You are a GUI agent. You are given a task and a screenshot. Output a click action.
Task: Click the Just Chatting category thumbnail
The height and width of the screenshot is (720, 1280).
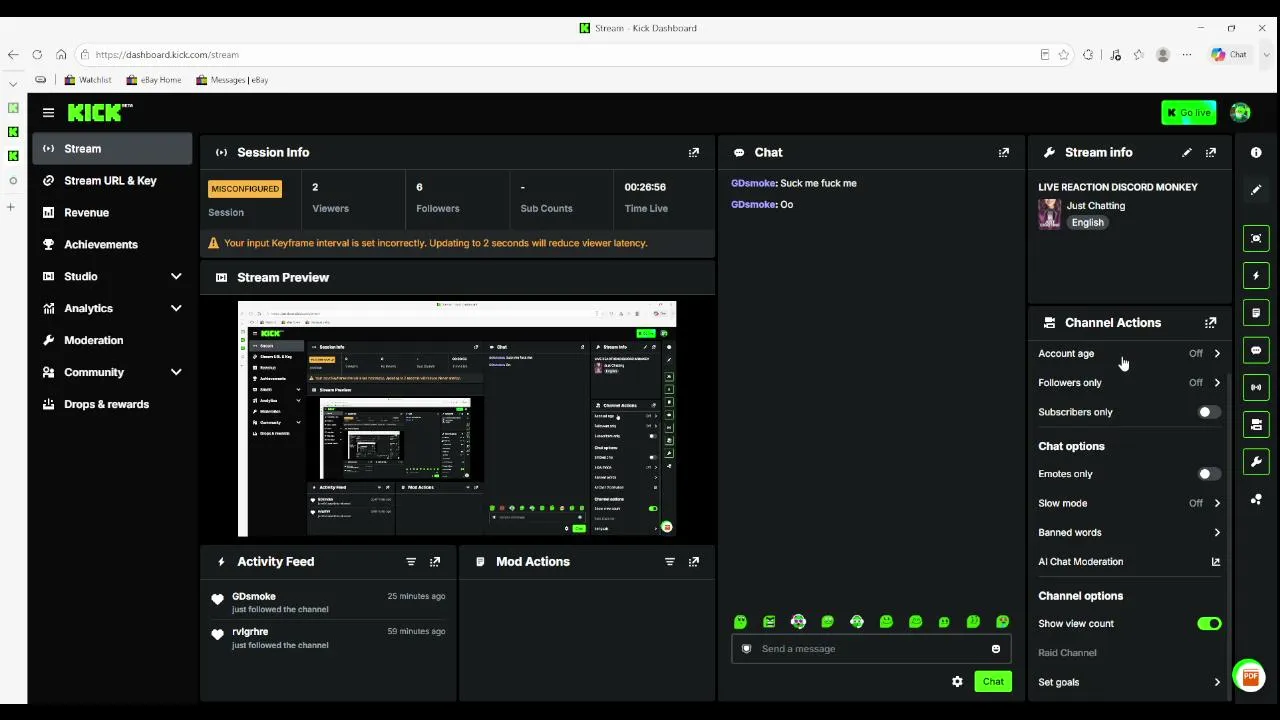click(1049, 214)
